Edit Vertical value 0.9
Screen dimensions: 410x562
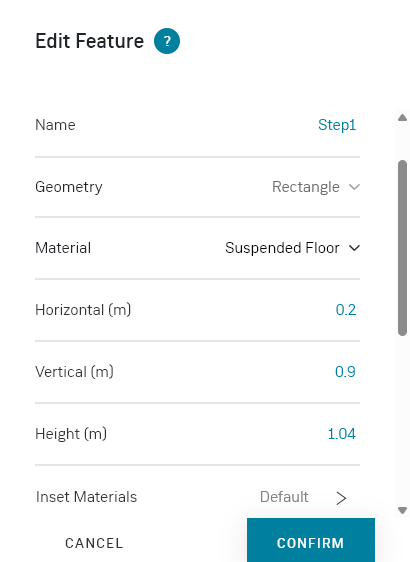point(345,372)
